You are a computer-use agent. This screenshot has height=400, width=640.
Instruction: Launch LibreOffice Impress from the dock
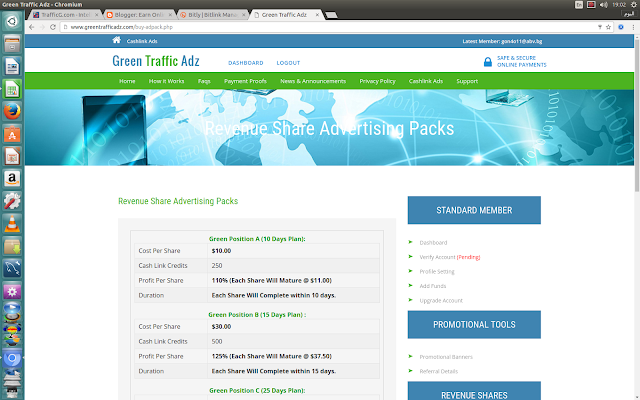12,156
